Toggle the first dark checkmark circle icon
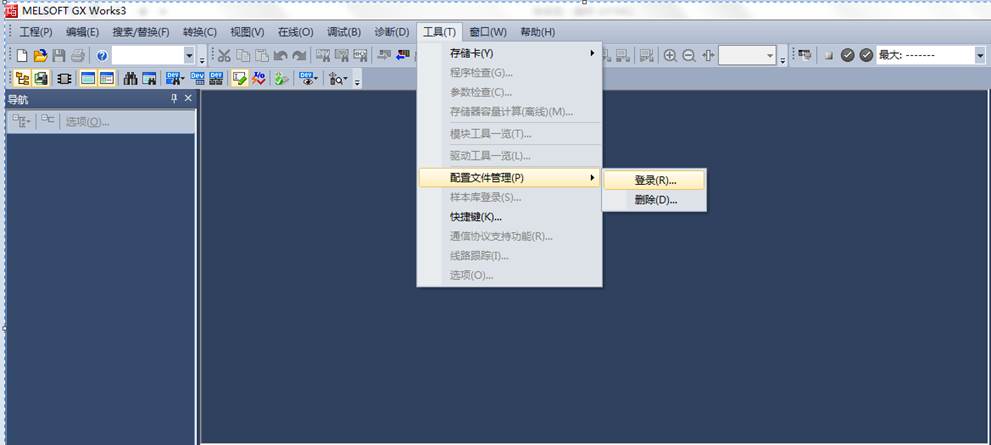Viewport: 991px width, 445px height. 847,56
